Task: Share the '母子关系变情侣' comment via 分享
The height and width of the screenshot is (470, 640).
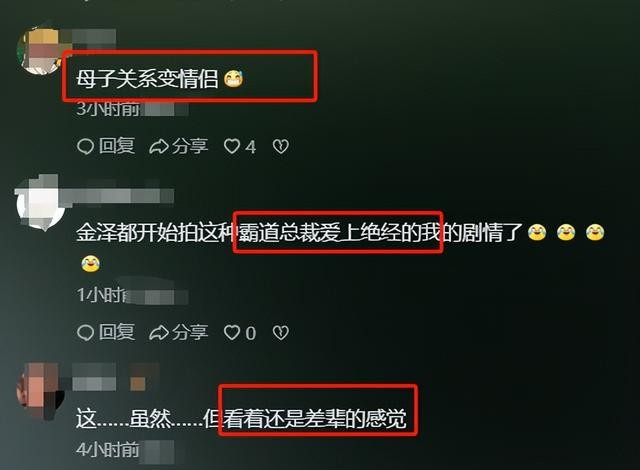Action: [x=179, y=146]
